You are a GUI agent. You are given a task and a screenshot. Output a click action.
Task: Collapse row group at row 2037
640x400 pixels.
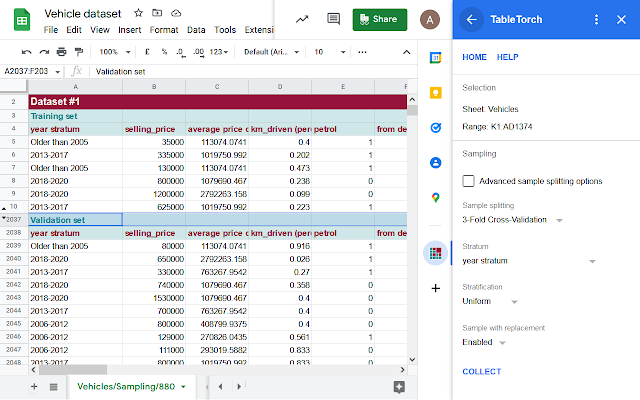[5, 219]
